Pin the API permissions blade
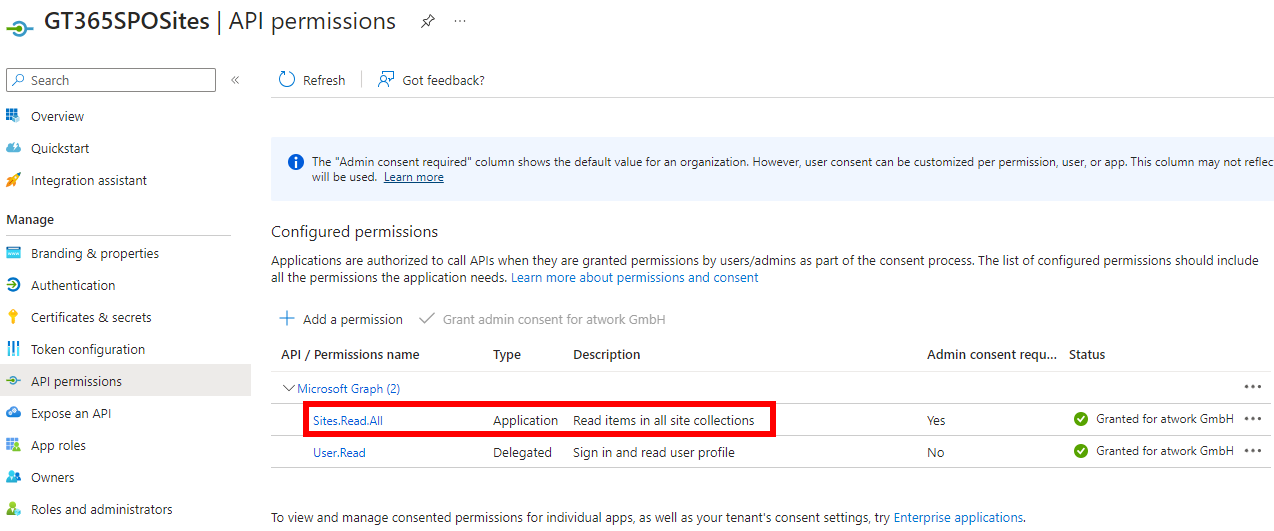The width and height of the screenshot is (1274, 531). 428,21
